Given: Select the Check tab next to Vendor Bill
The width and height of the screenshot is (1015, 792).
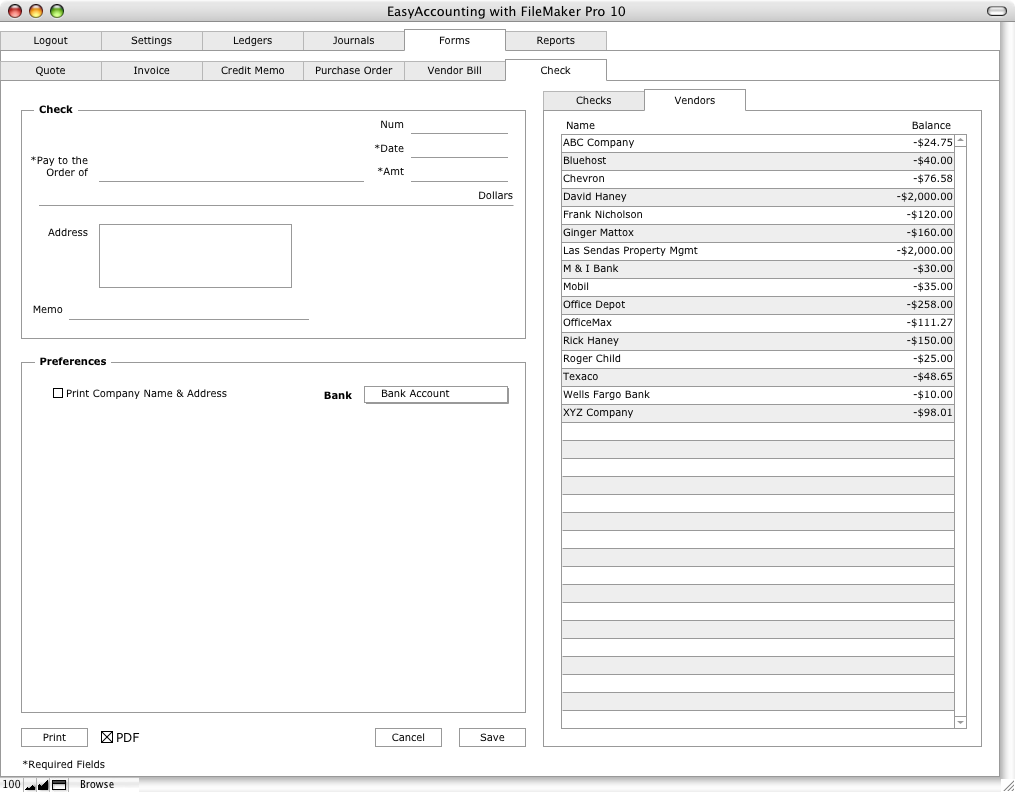Looking at the screenshot, I should click(555, 71).
